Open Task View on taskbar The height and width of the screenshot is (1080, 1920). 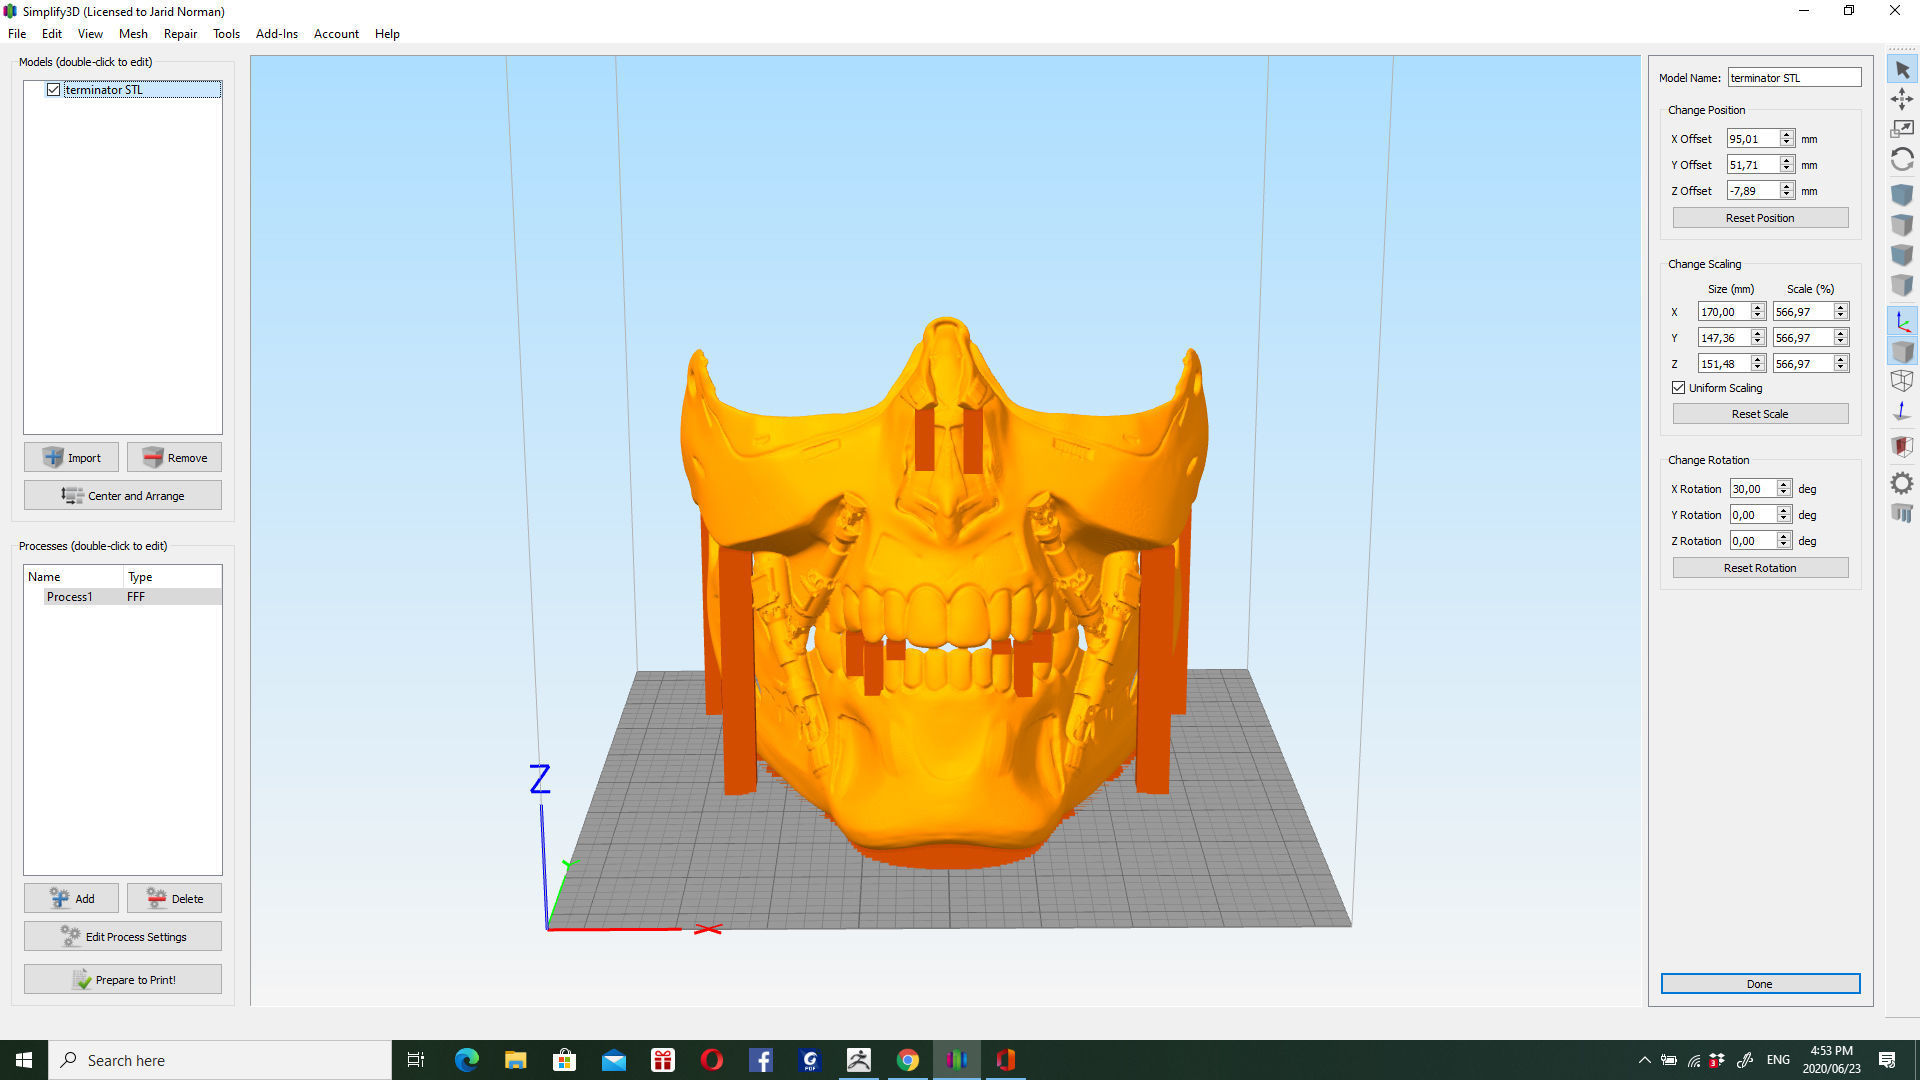click(416, 1060)
